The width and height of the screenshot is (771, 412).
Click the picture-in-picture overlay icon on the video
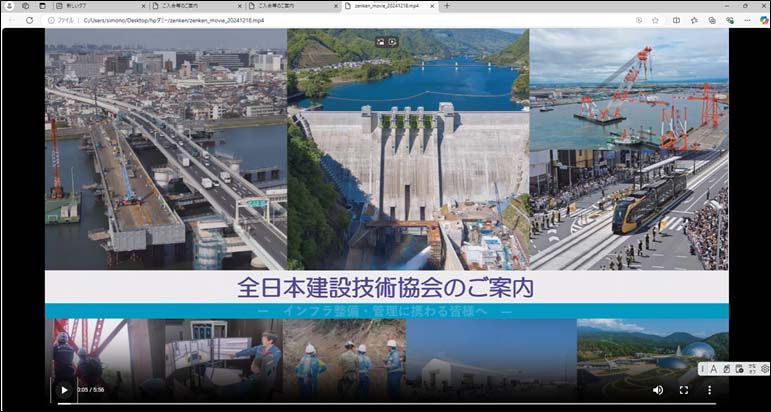click(381, 42)
